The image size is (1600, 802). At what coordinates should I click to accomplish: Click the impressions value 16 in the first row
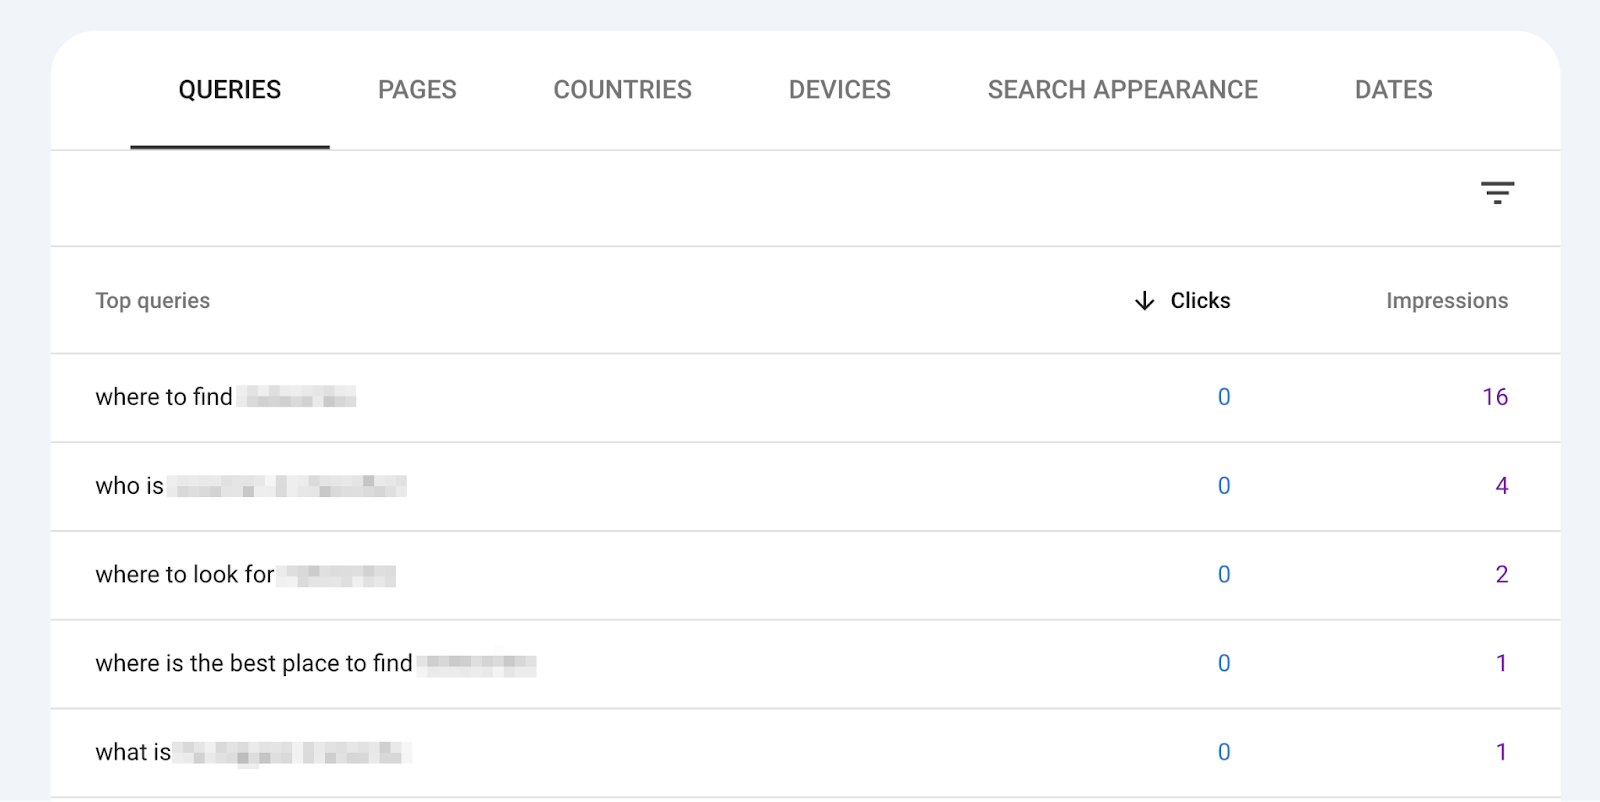click(x=1493, y=396)
